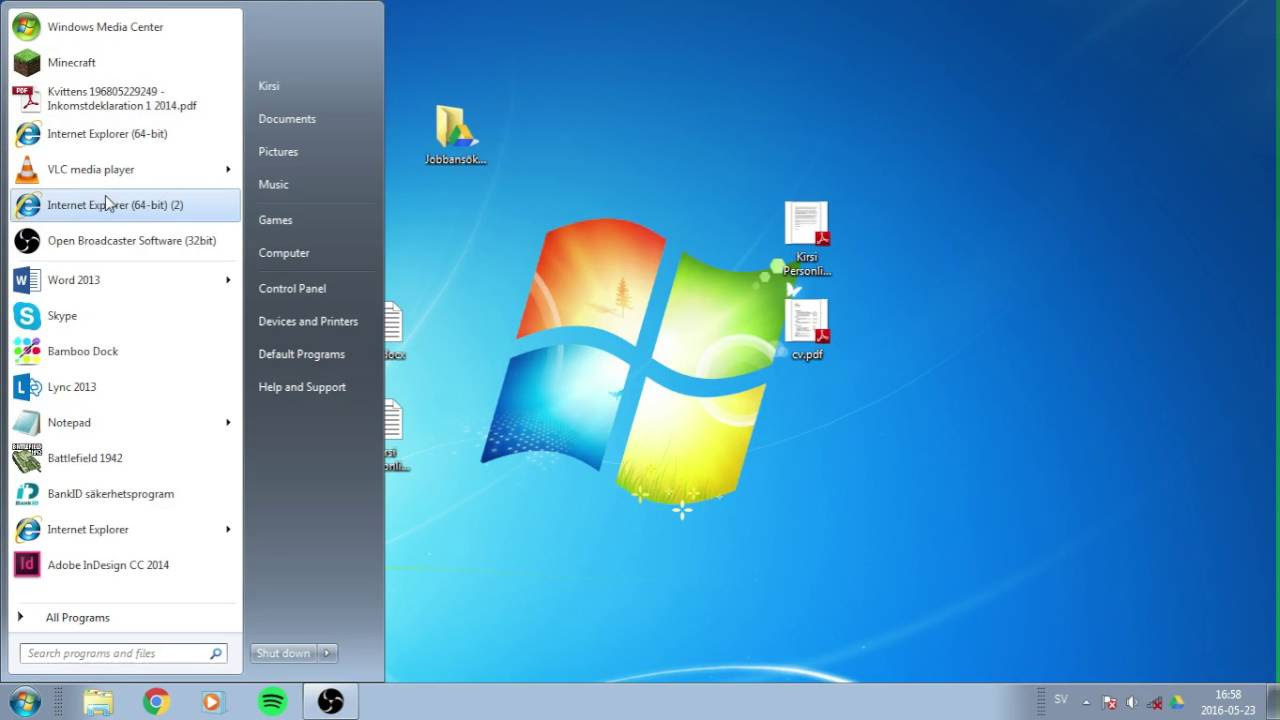Switch to OBS in the taskbar
1280x720 pixels.
(x=330, y=702)
